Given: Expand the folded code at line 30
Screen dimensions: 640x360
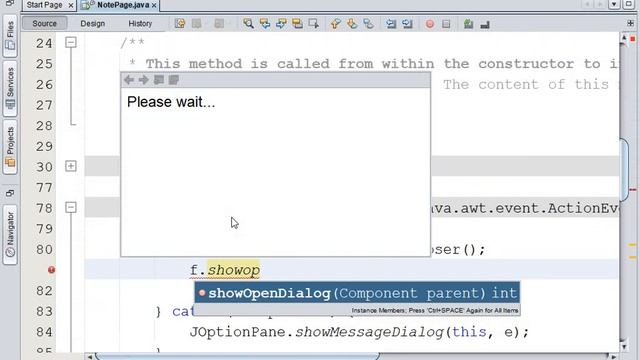Looking at the screenshot, I should 71,166.
